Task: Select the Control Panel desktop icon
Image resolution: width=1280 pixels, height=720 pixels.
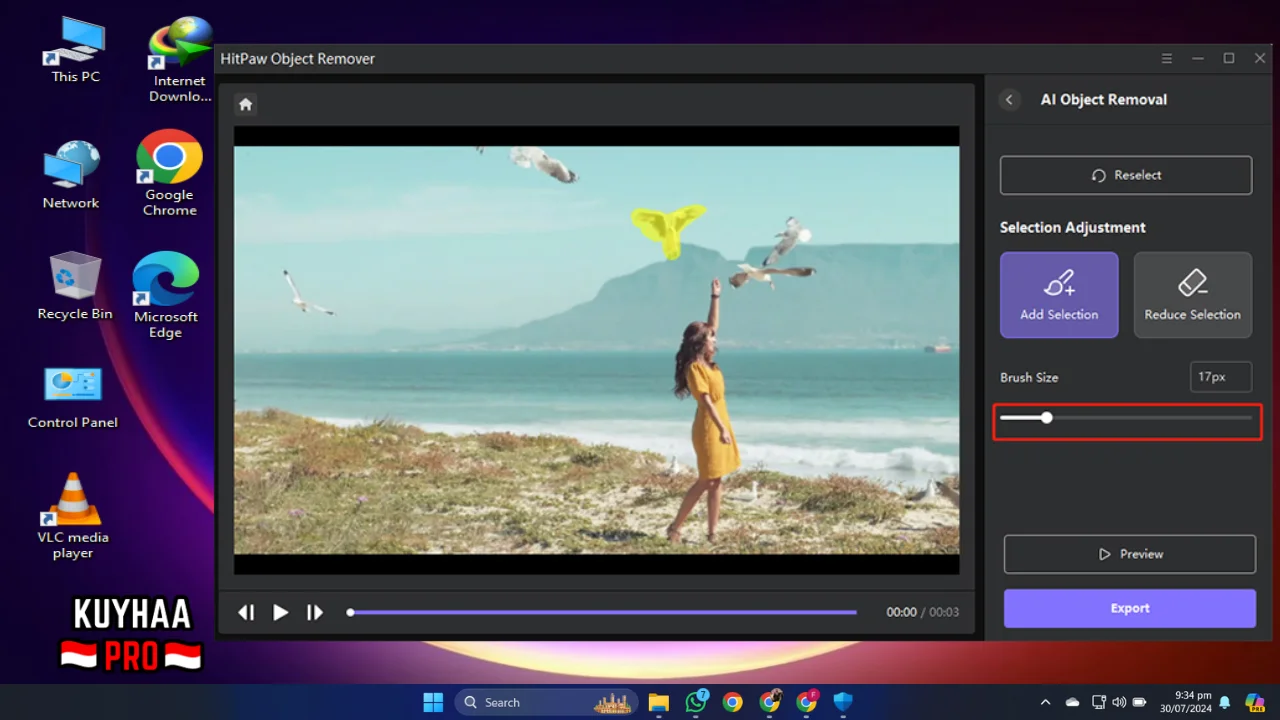Action: coord(73,397)
